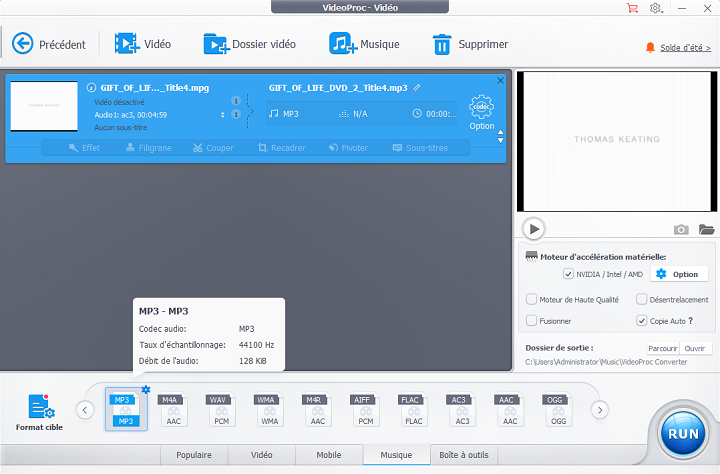Select the AC3 format
Screen dimensions: 720x474
point(461,410)
